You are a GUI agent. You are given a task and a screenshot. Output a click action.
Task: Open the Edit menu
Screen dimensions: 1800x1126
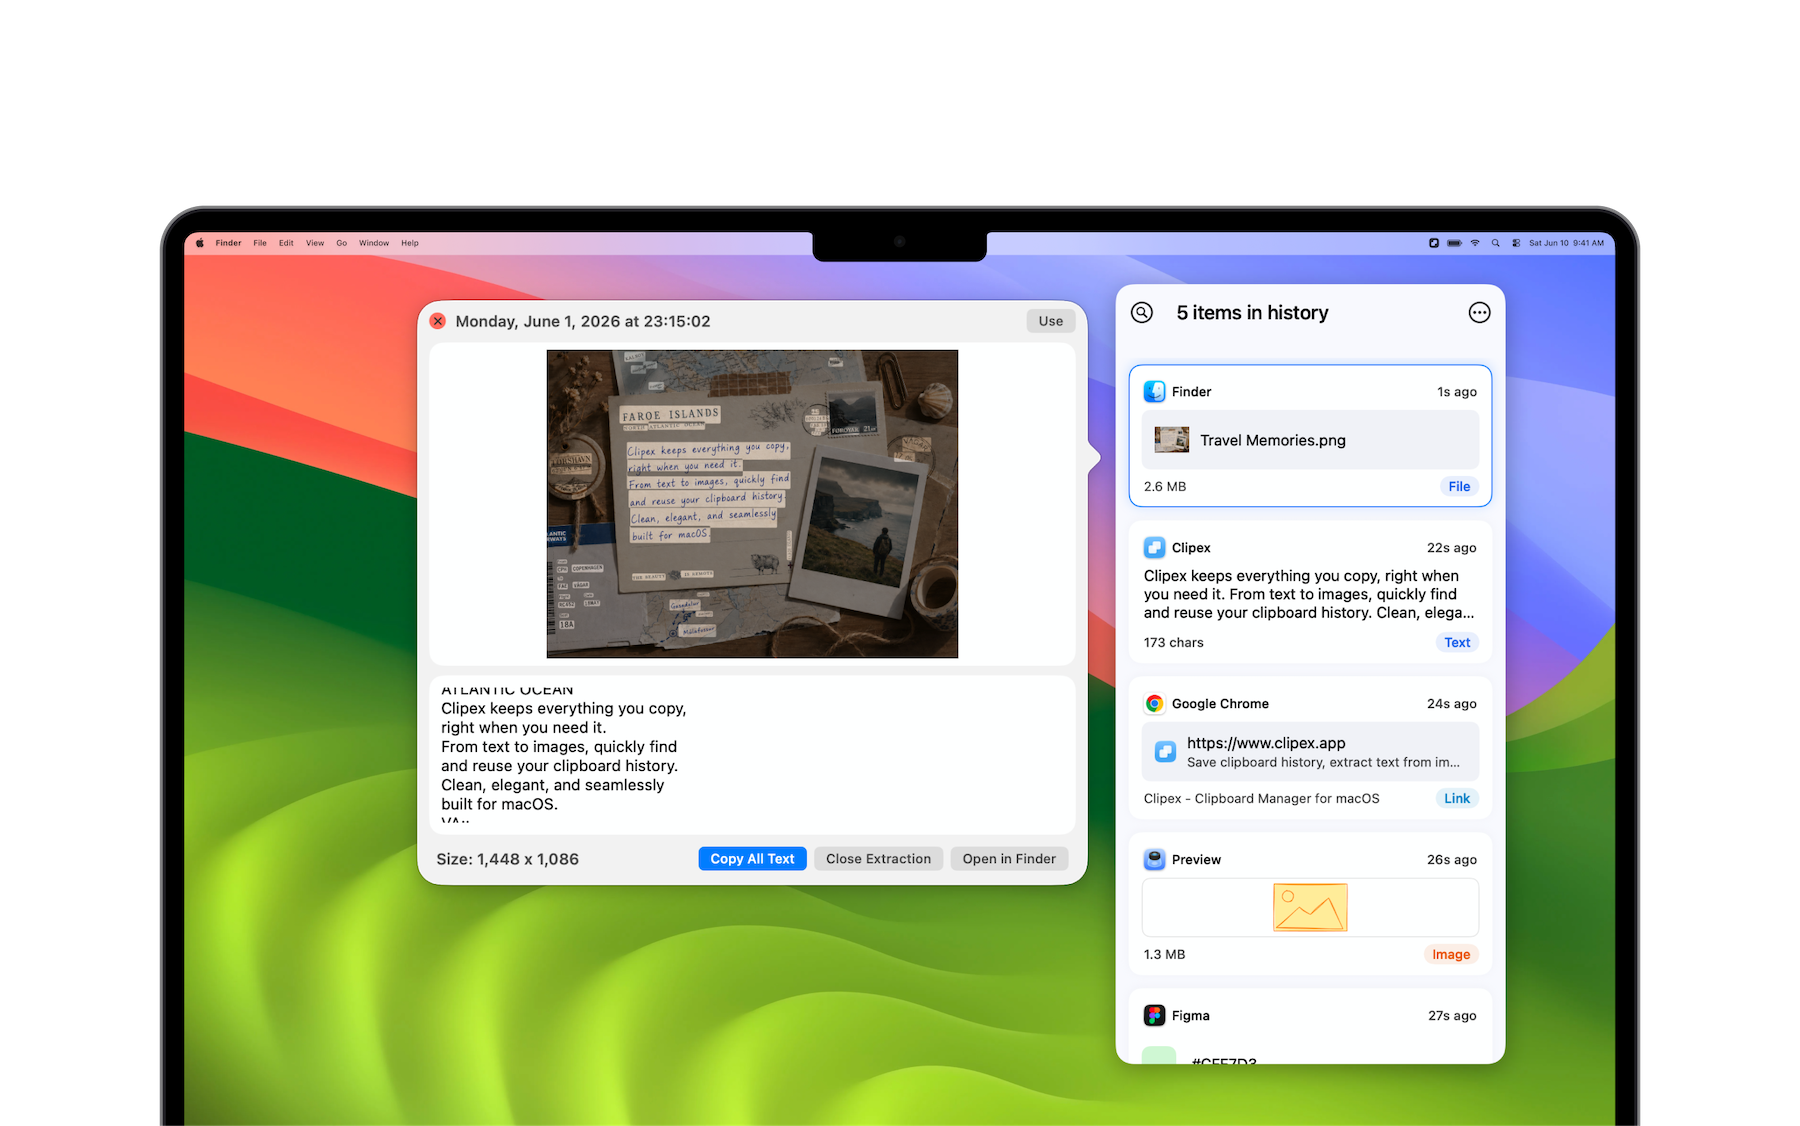(286, 243)
